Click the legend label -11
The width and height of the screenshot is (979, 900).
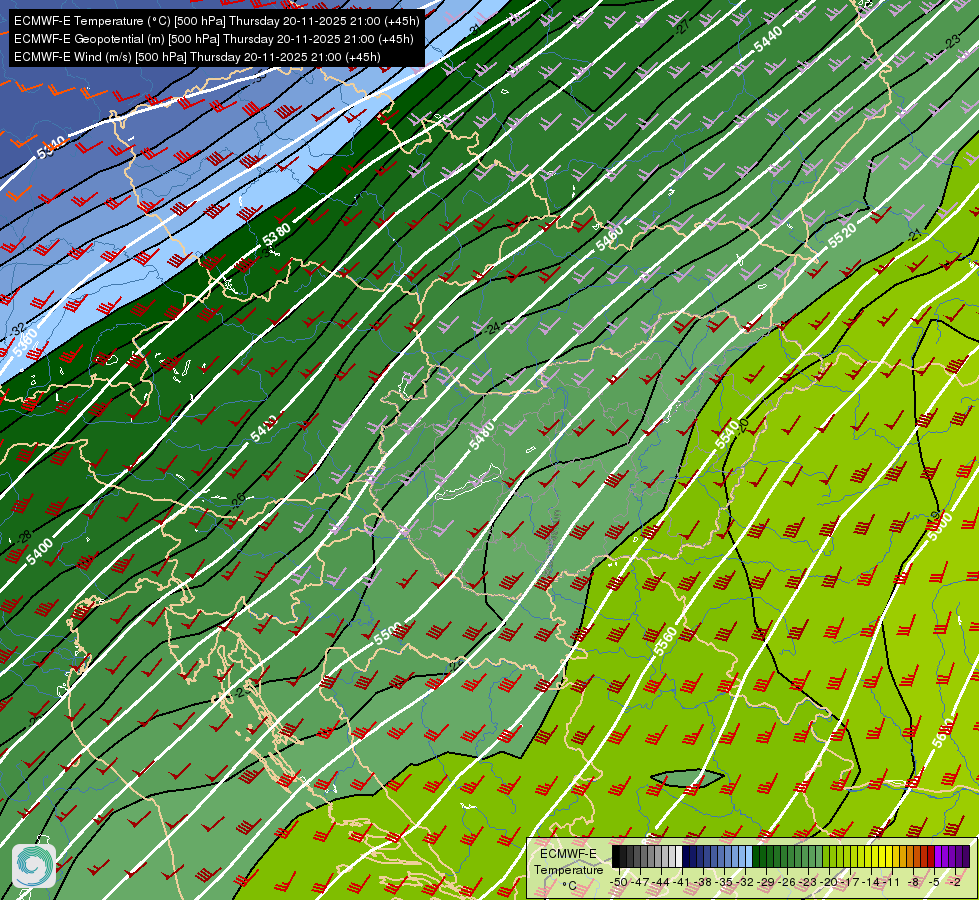[x=891, y=882]
